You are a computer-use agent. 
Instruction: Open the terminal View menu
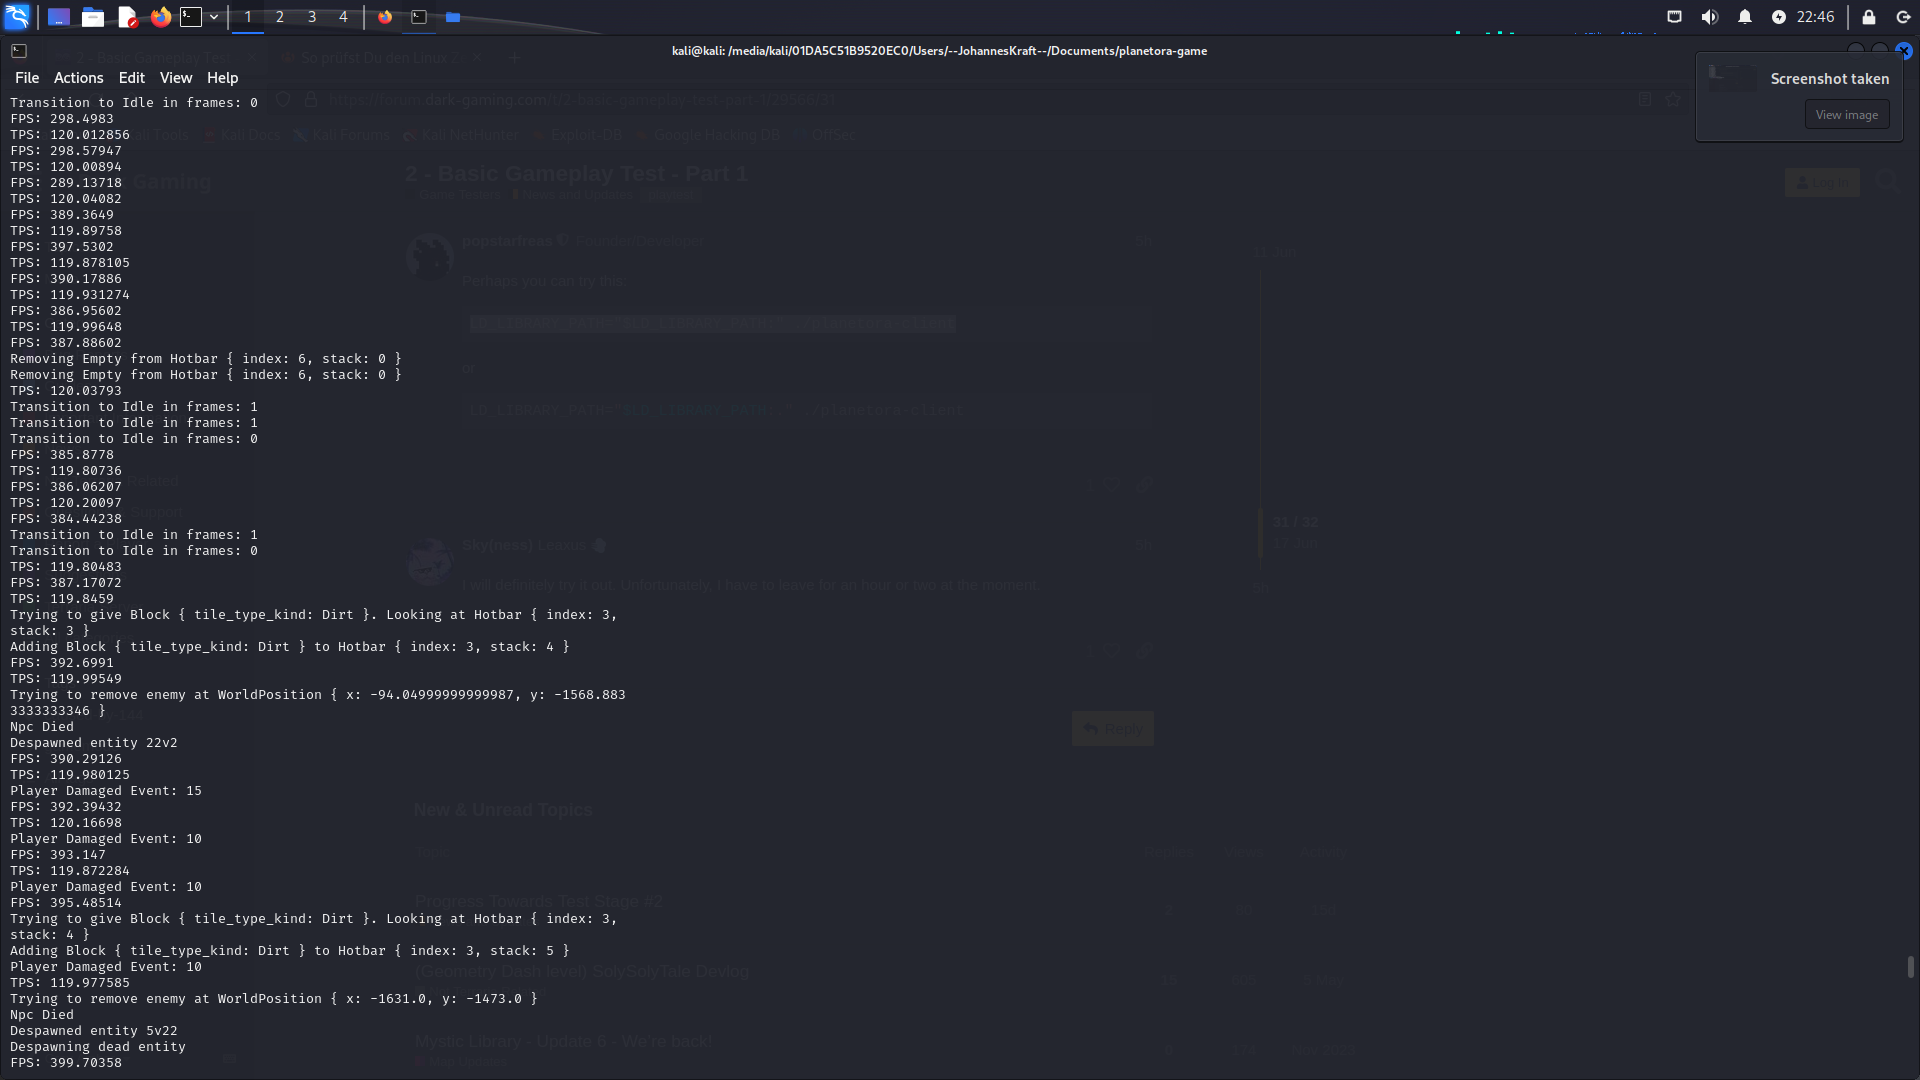tap(175, 78)
